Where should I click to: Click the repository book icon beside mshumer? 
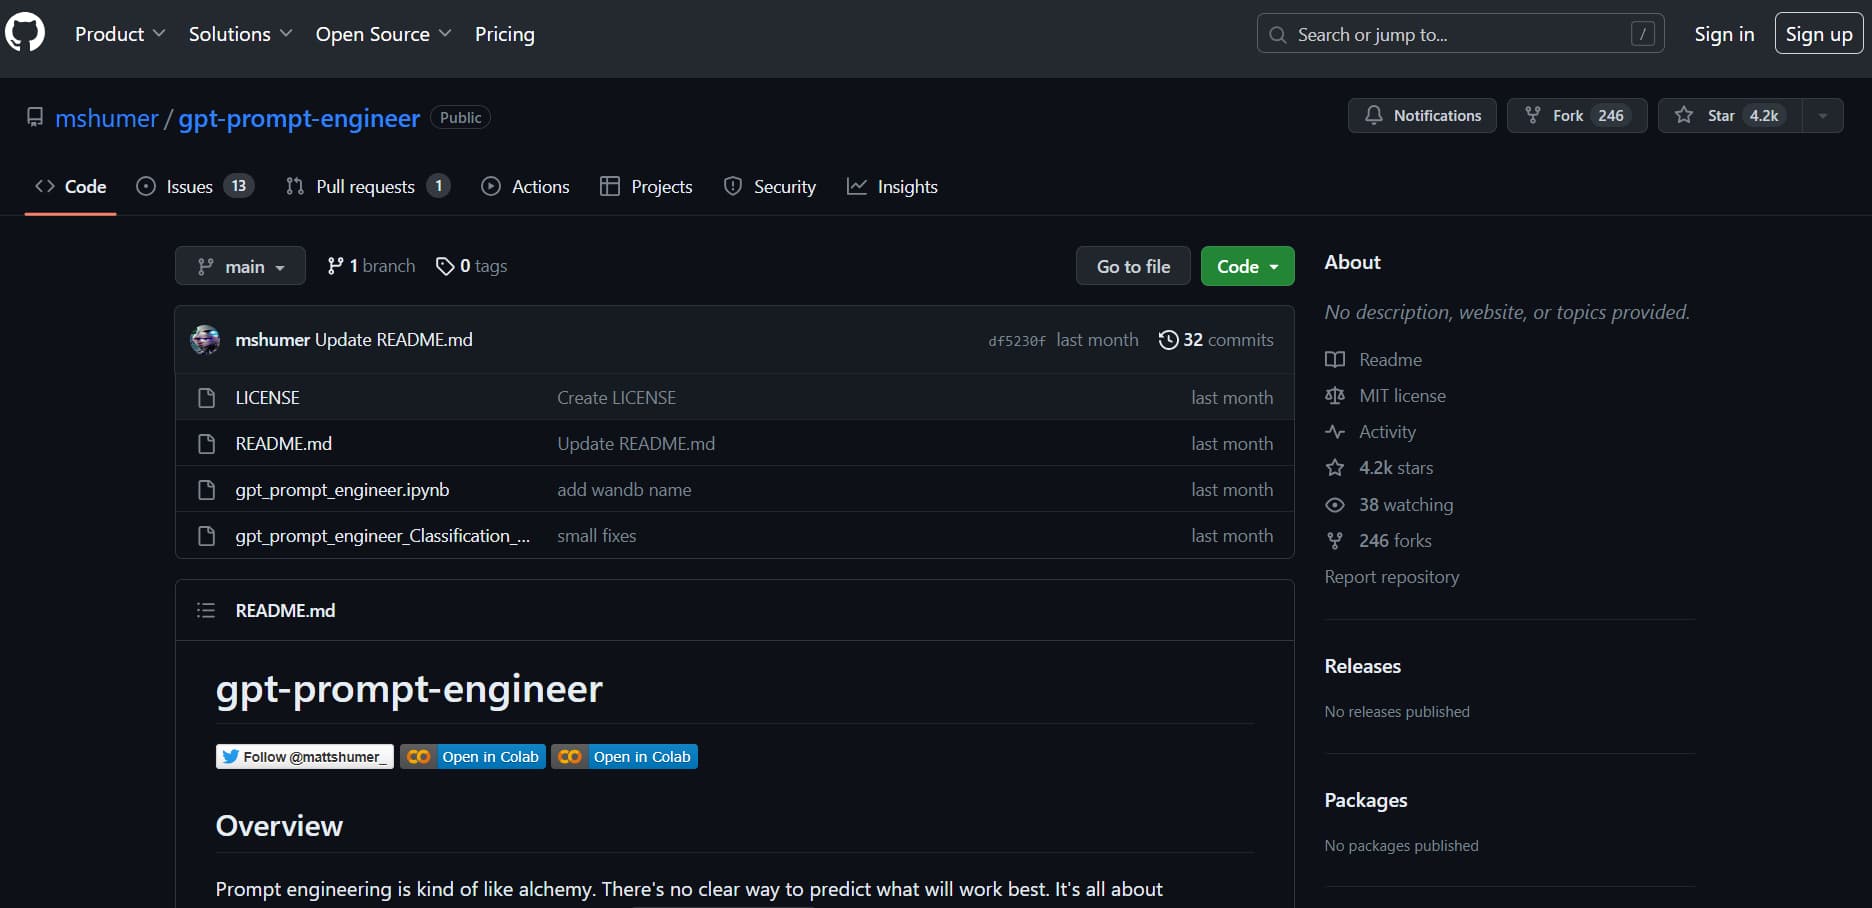pyautogui.click(x=35, y=117)
